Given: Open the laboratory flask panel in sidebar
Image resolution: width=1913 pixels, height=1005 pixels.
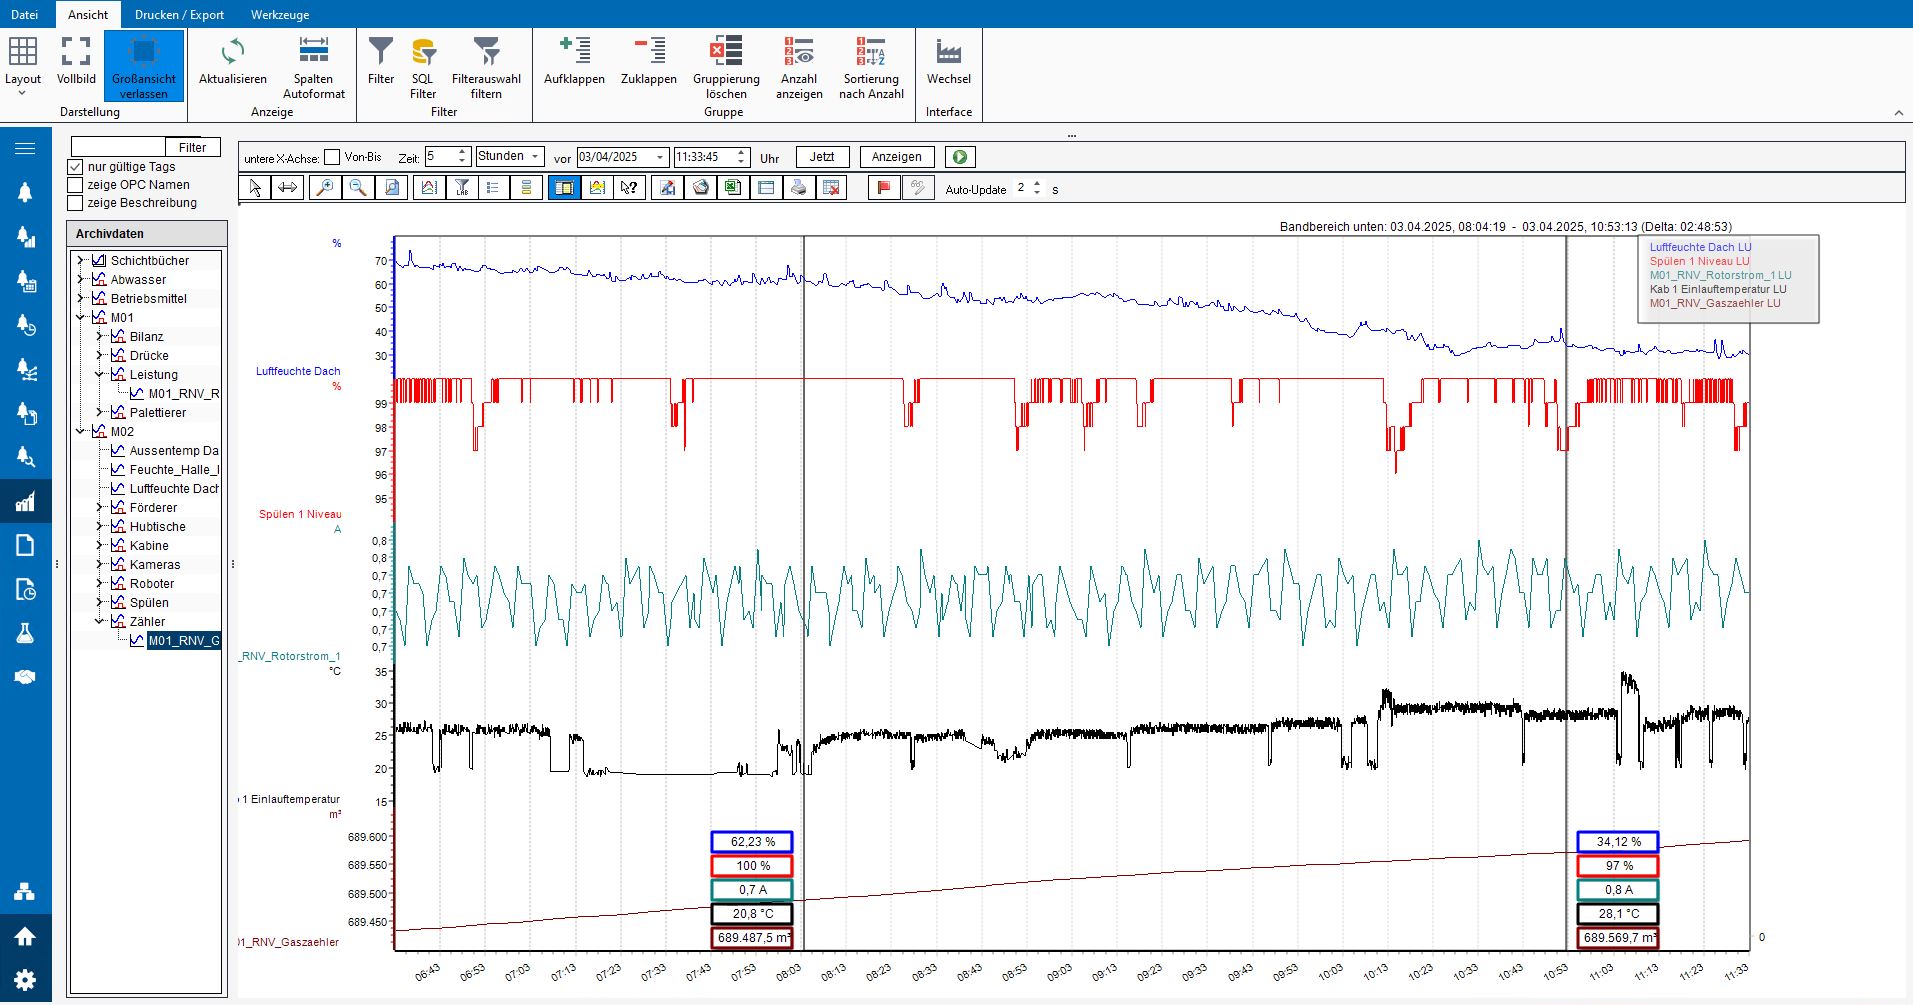Looking at the screenshot, I should [x=25, y=633].
